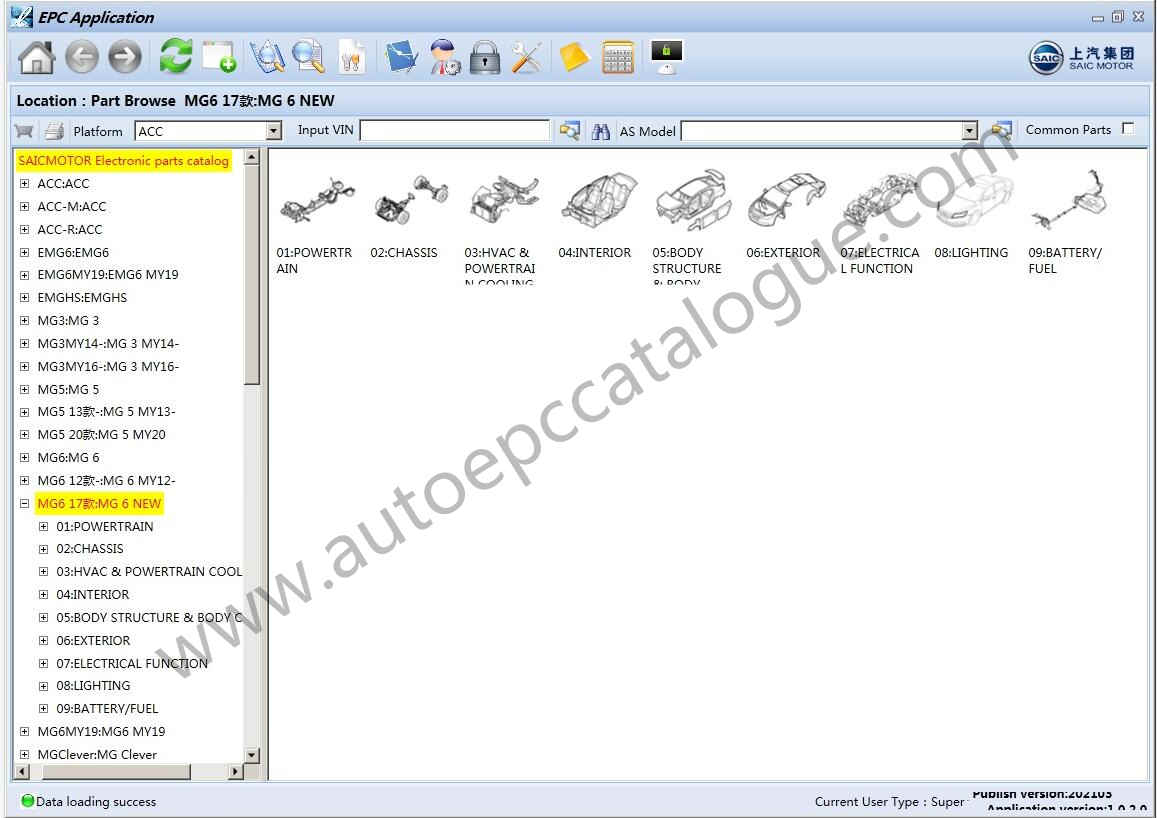This screenshot has width=1157, height=818.
Task: Open the Platform ACC dropdown
Action: pyautogui.click(x=274, y=131)
